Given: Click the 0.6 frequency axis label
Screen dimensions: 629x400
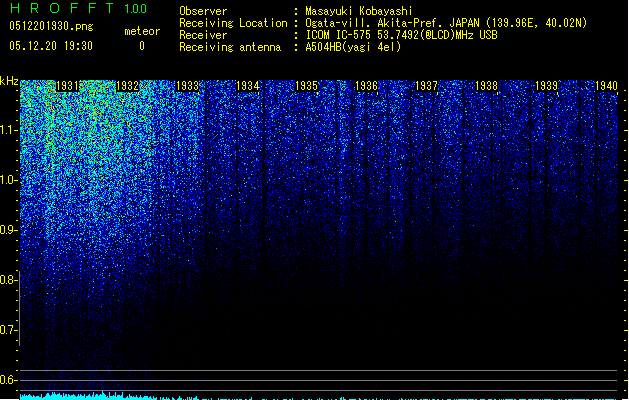Looking at the screenshot, I should (x=8, y=380).
